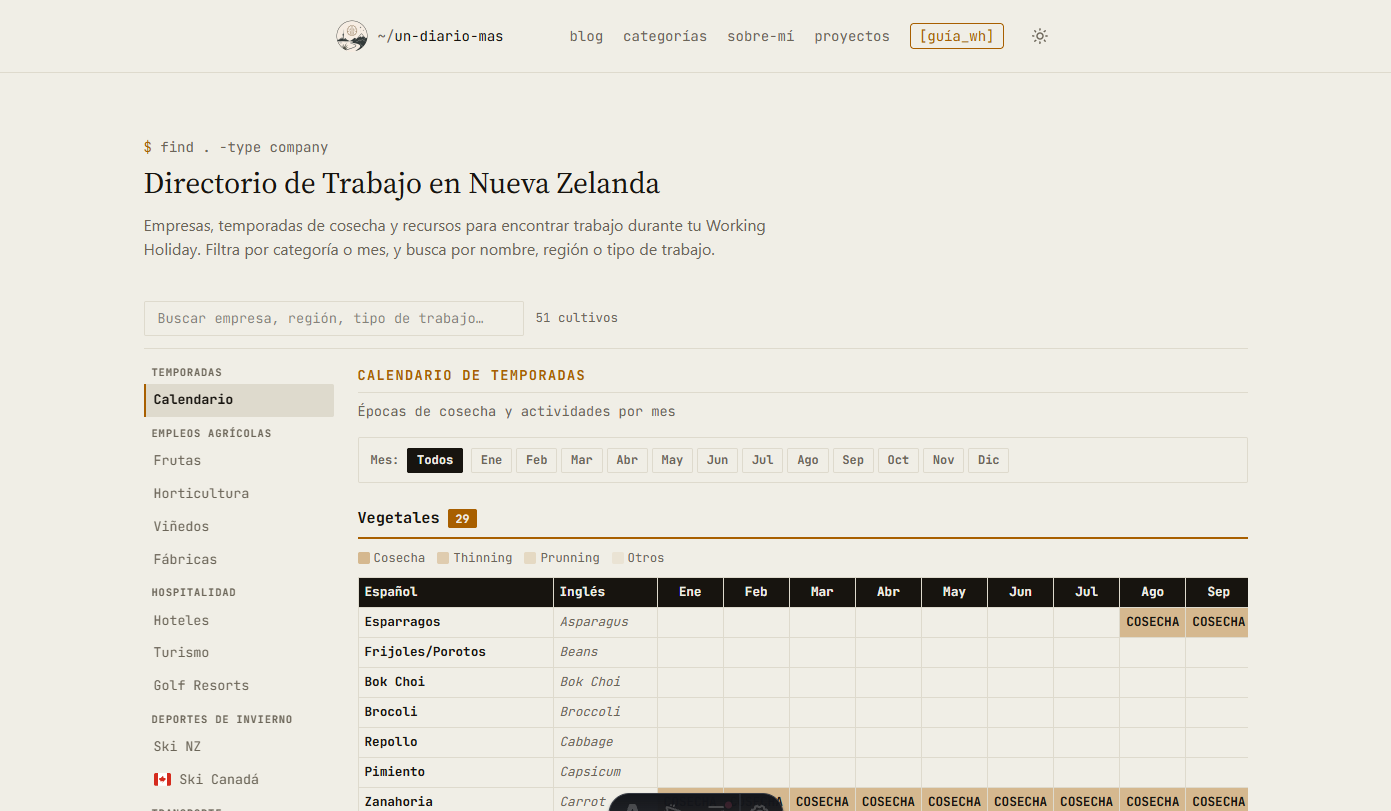Click the Canada flag icon in sidebar
Image resolution: width=1391 pixels, height=811 pixels.
point(163,779)
